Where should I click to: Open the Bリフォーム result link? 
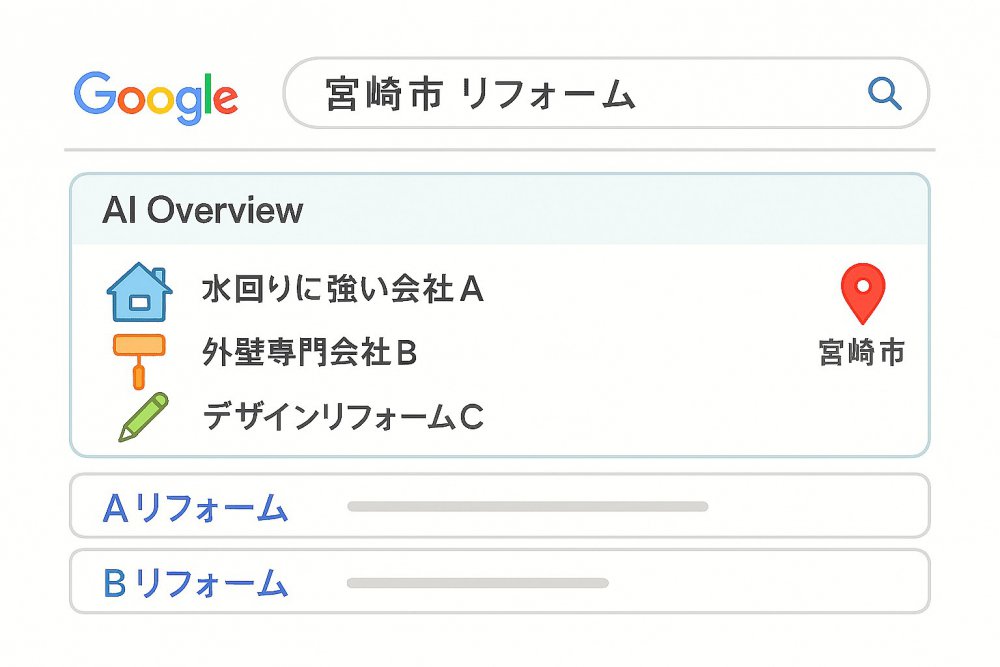pos(195,583)
